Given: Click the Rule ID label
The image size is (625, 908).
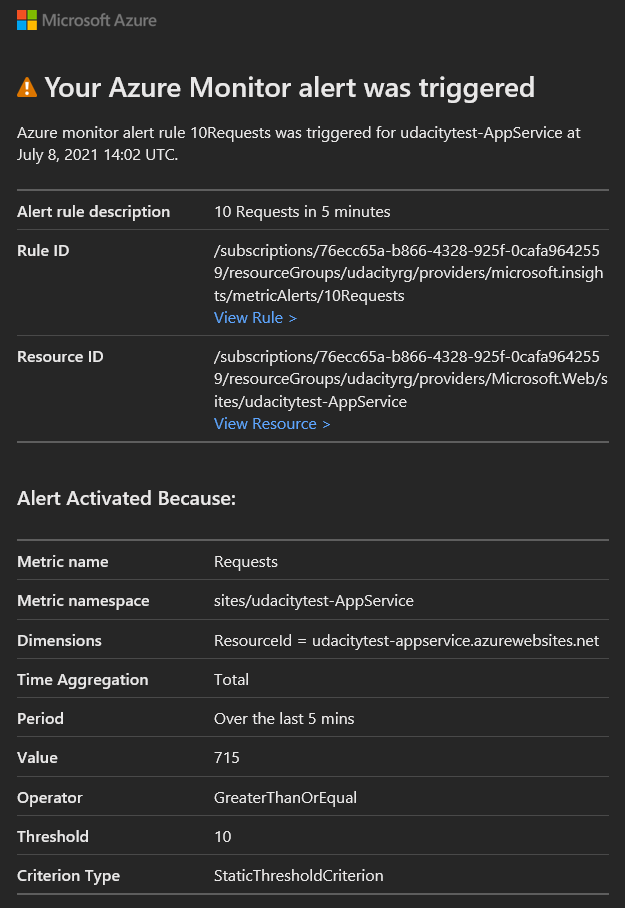Looking at the screenshot, I should 43,251.
